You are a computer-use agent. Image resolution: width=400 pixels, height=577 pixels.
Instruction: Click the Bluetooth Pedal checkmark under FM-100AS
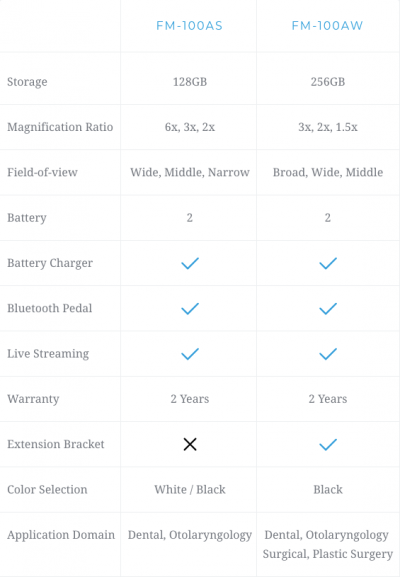pyautogui.click(x=190, y=308)
